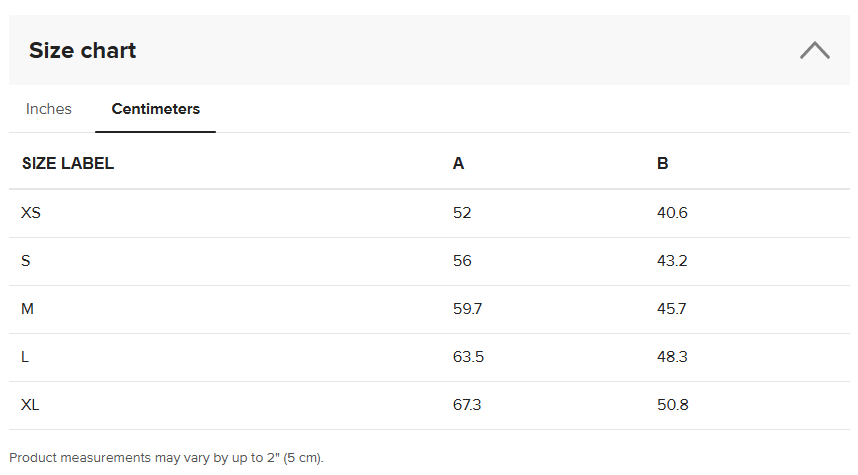This screenshot has height=475, width=858.
Task: Click the A column header
Action: [x=459, y=164]
